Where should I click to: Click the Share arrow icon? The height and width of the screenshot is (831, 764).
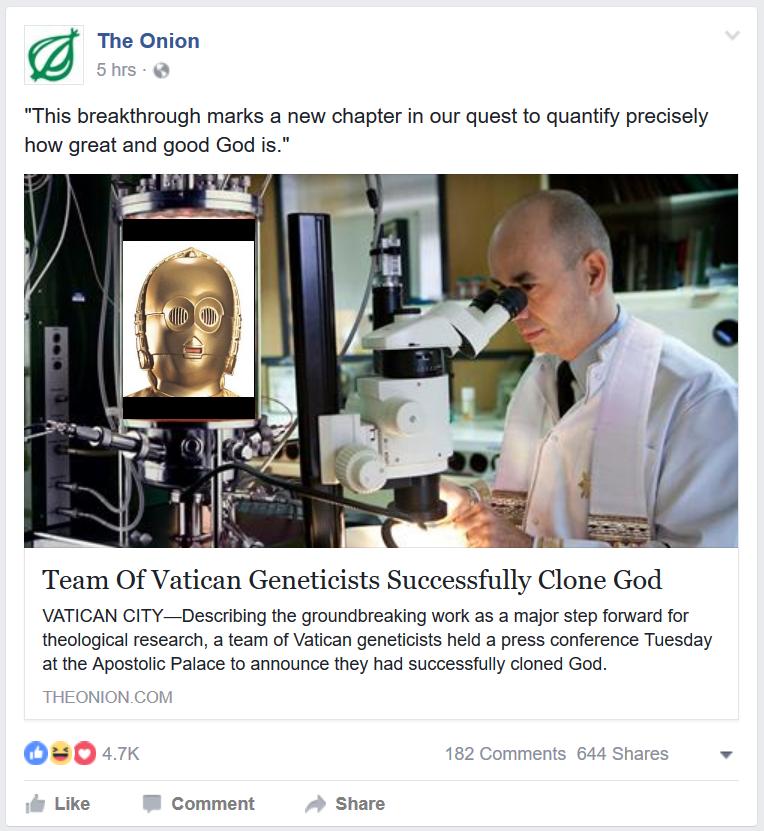coord(316,804)
